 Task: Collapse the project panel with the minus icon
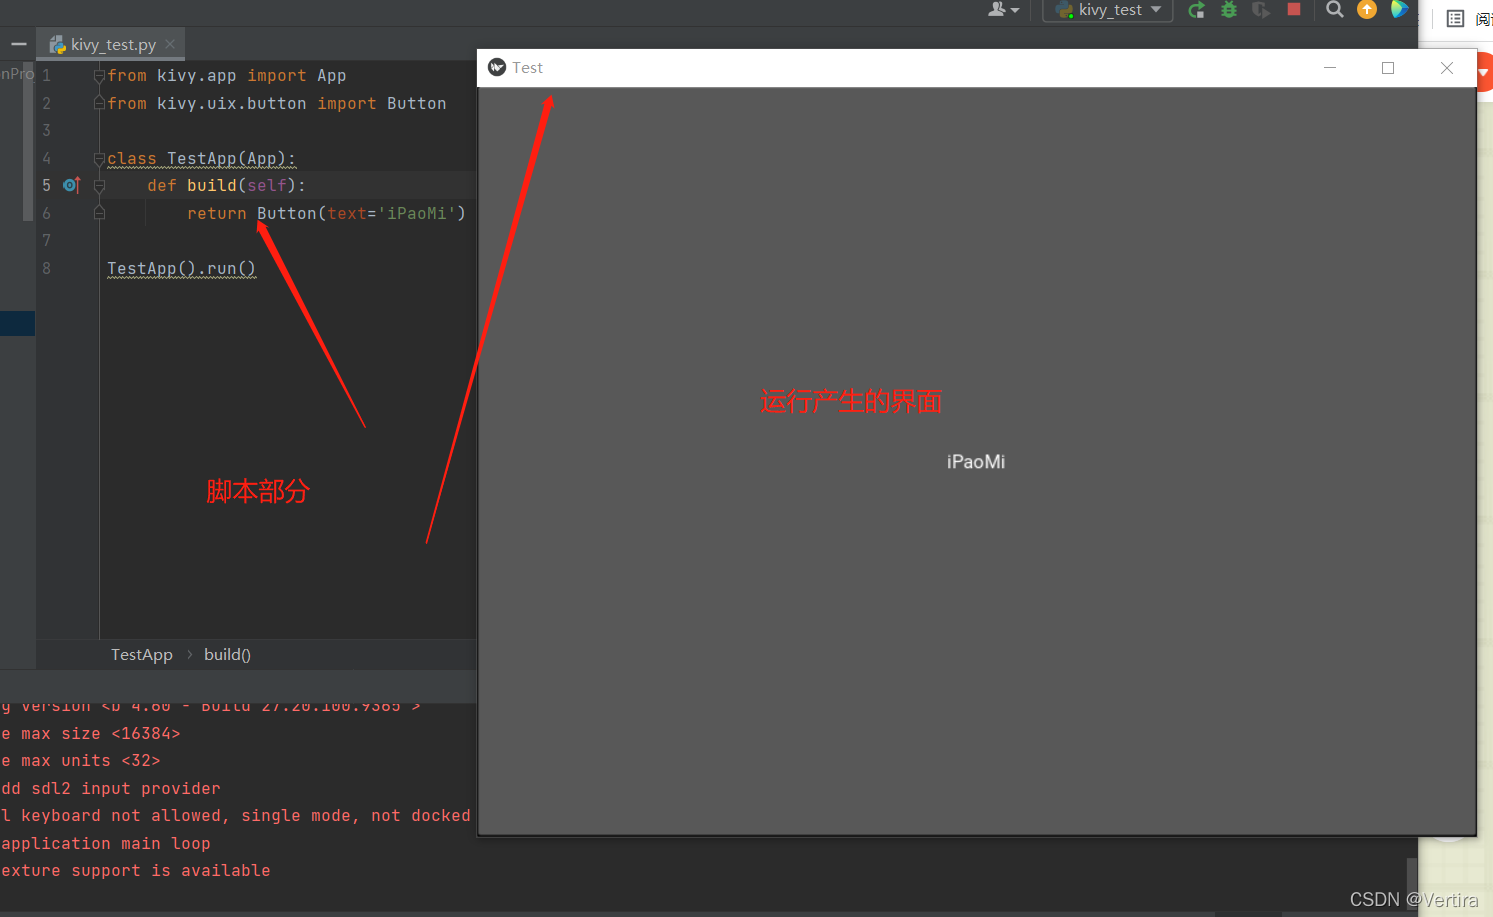pos(19,44)
